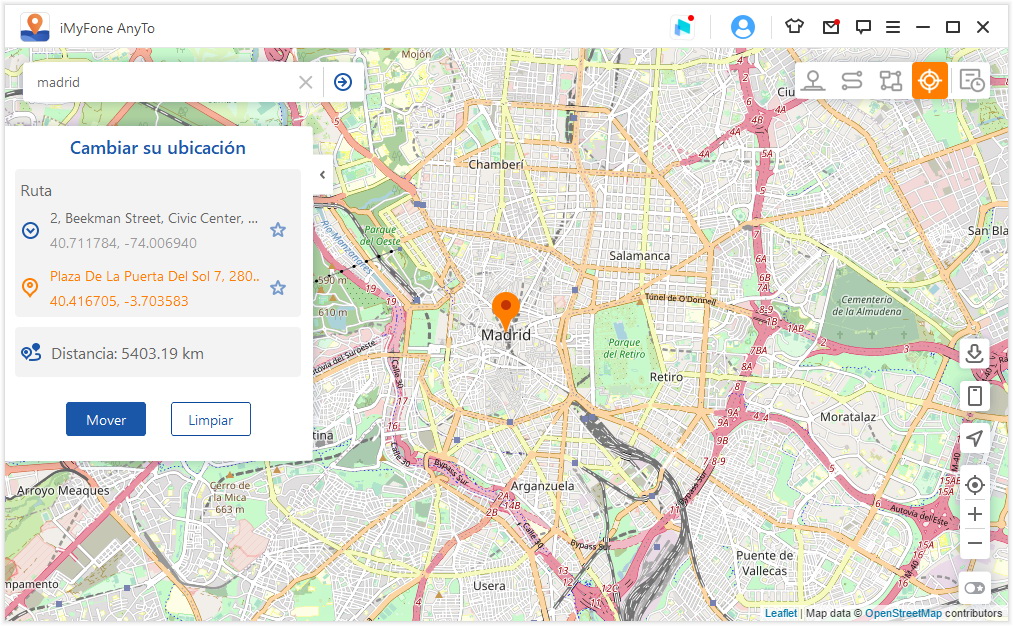Clear the madrid search text

pos(306,82)
